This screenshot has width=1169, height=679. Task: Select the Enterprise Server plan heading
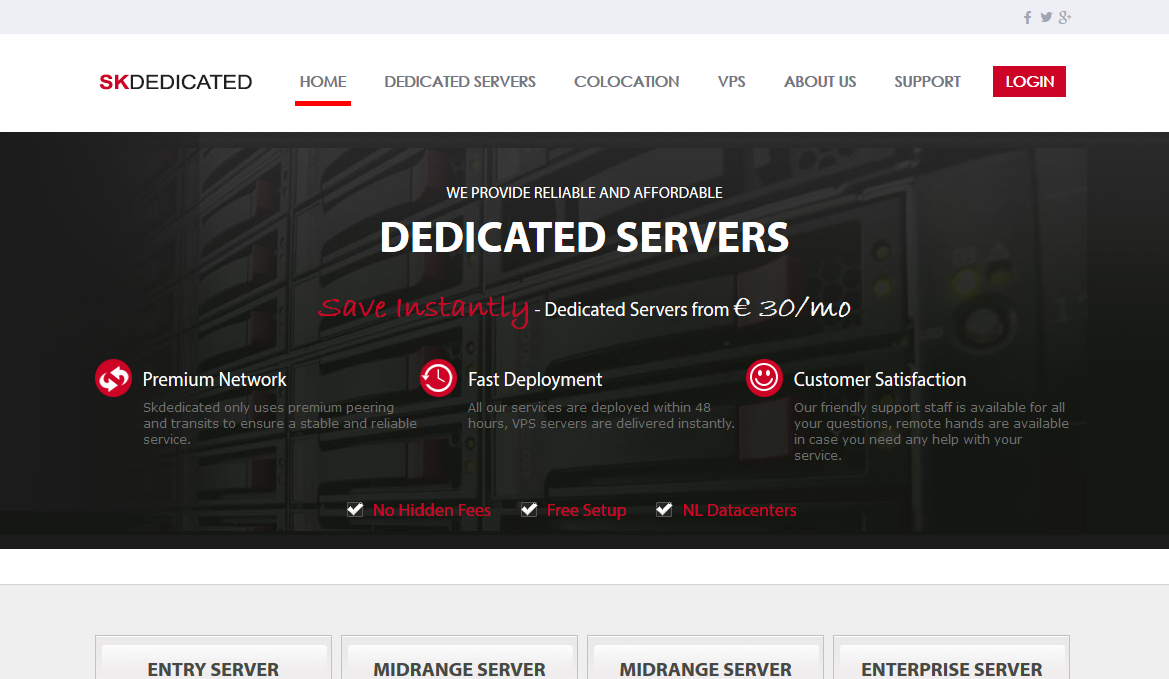951,669
